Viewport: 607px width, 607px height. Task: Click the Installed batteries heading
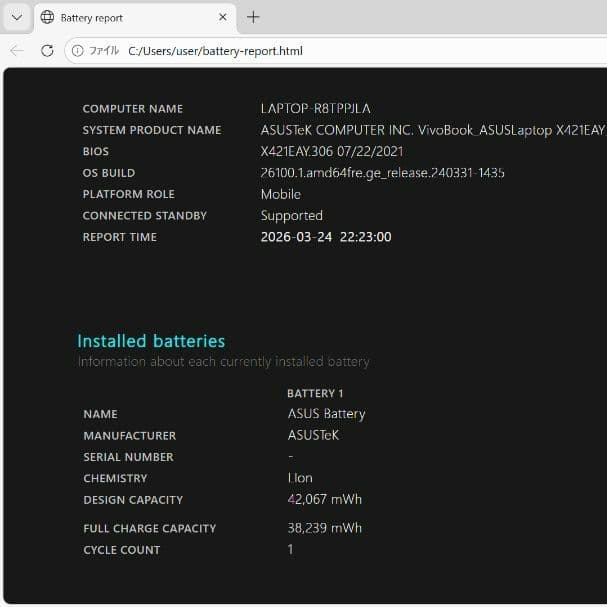click(151, 341)
